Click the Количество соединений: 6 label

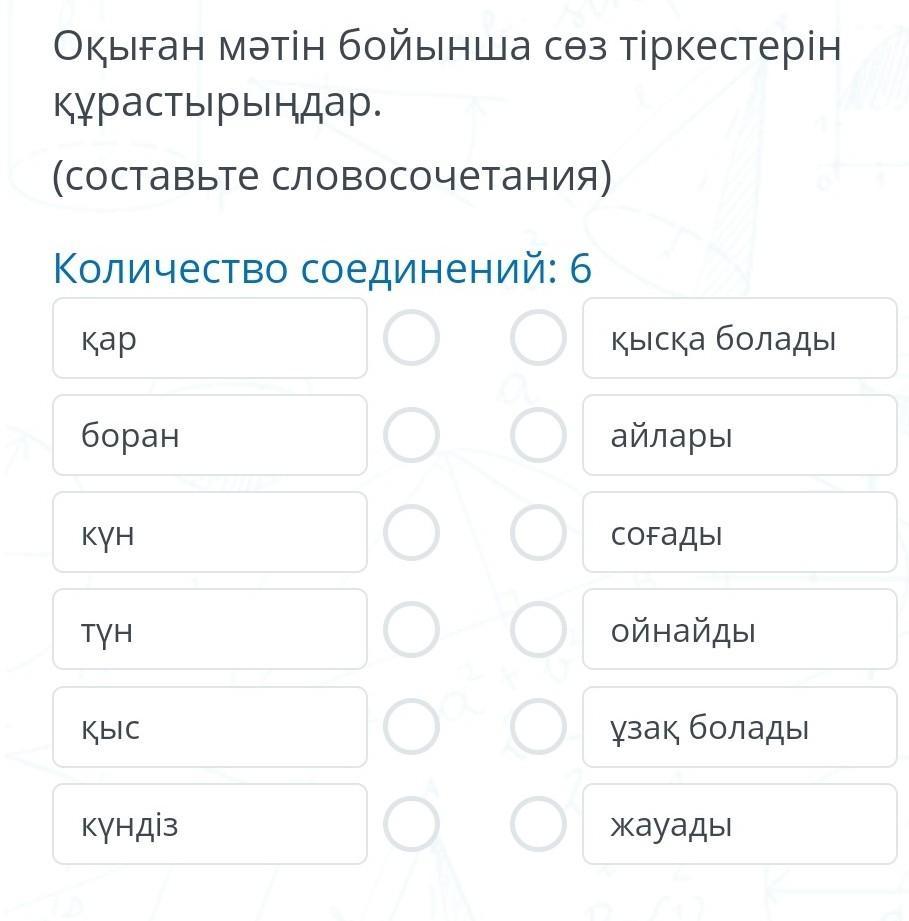pyautogui.click(x=322, y=269)
